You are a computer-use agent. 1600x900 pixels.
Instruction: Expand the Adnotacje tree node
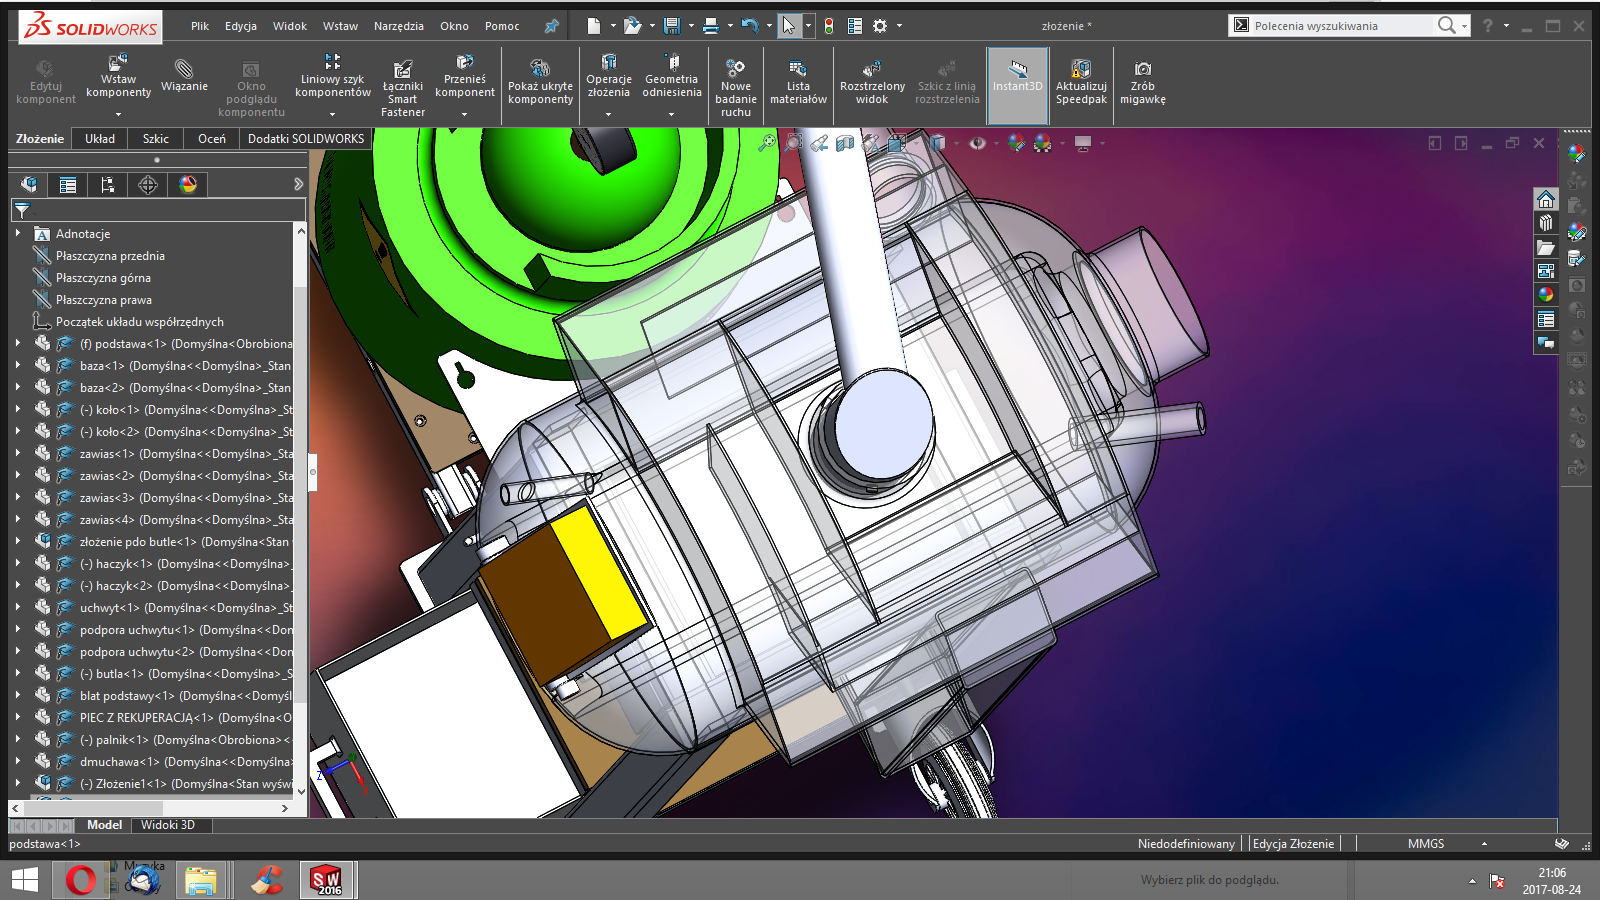click(x=18, y=233)
